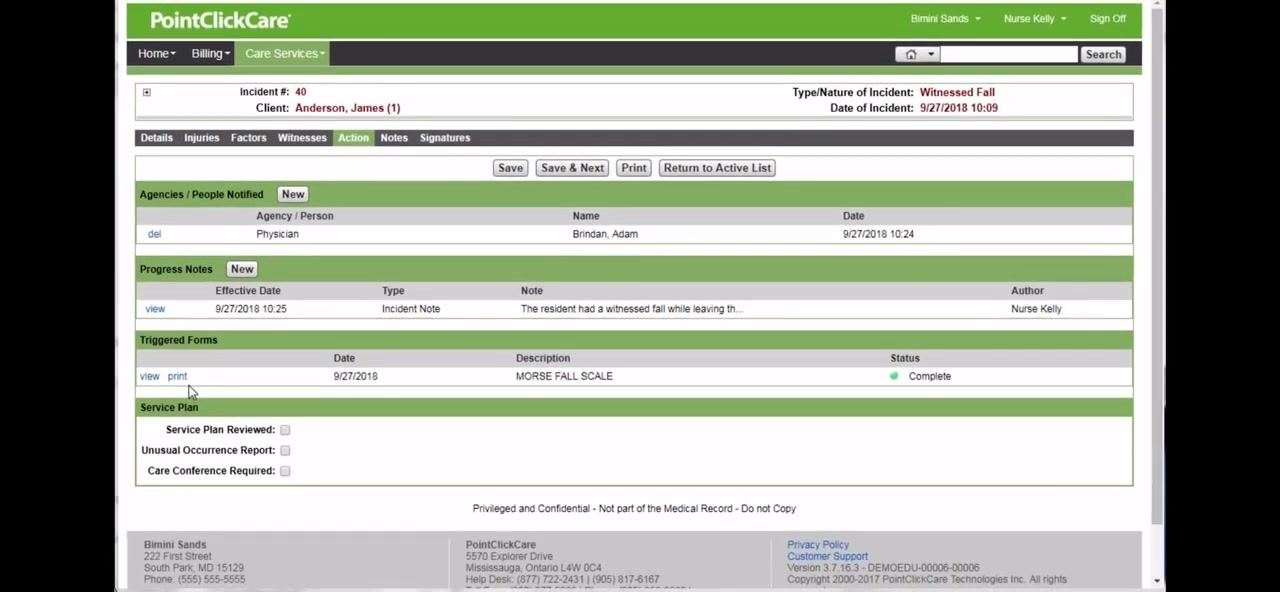Add new Agencies / People Notified entry
Image resolution: width=1280 pixels, height=592 pixels.
tap(293, 195)
